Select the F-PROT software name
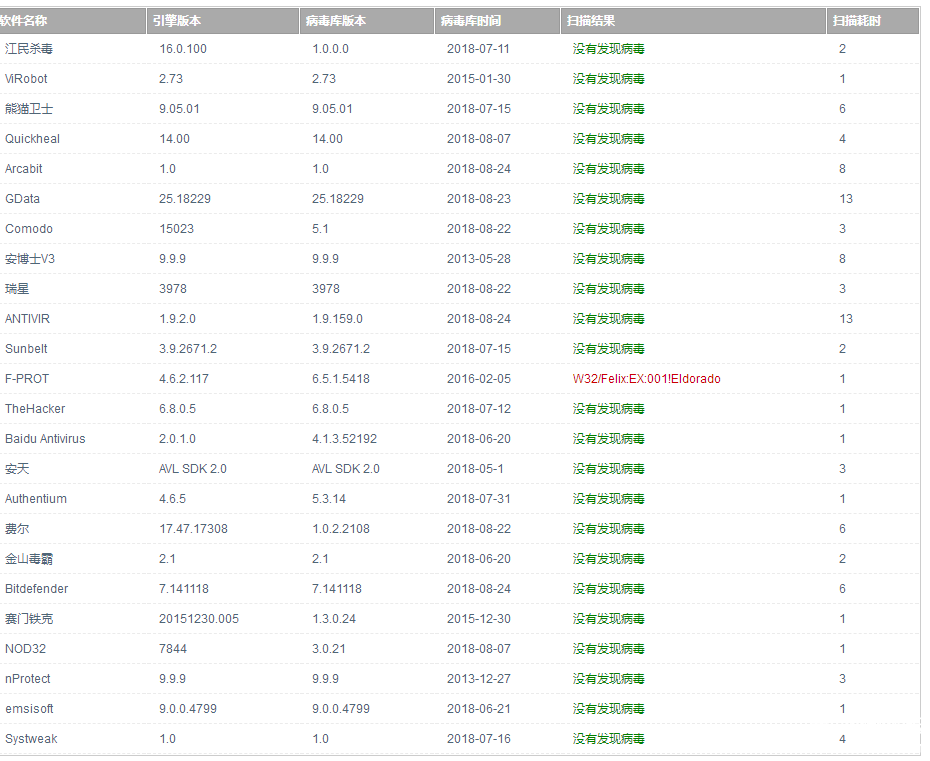The height and width of the screenshot is (761, 930). pyautogui.click(x=27, y=379)
